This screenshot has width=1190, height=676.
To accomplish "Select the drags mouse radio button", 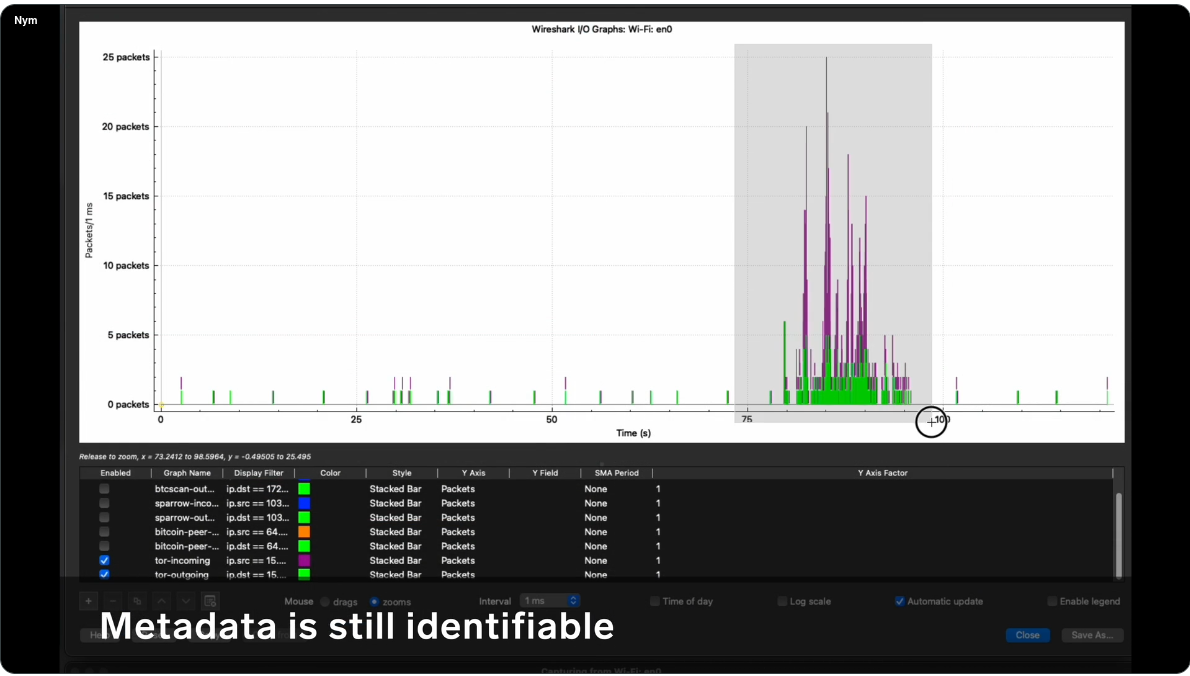I will [x=325, y=602].
